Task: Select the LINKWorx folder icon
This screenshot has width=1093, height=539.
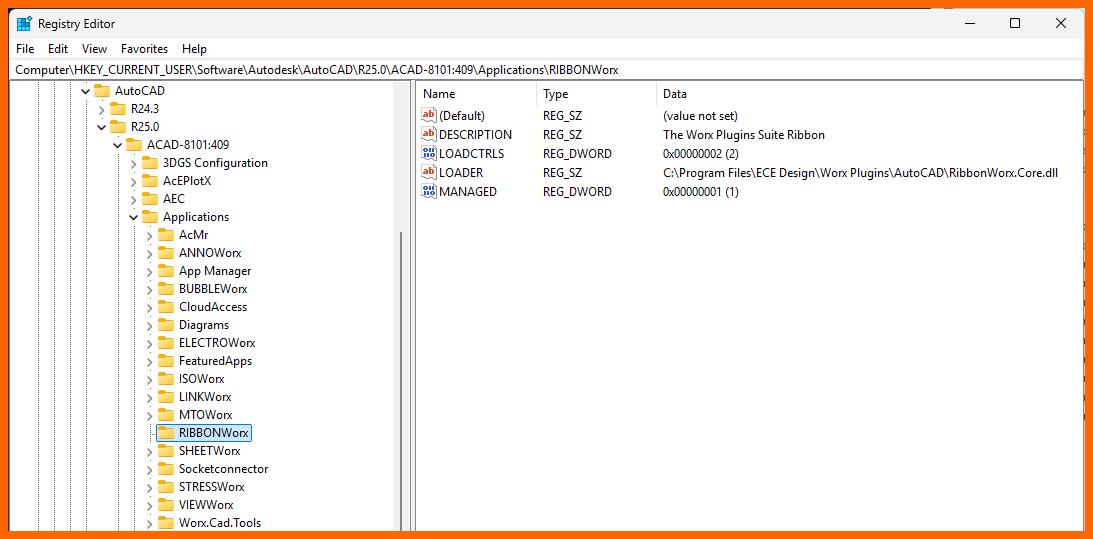Action: (x=166, y=397)
